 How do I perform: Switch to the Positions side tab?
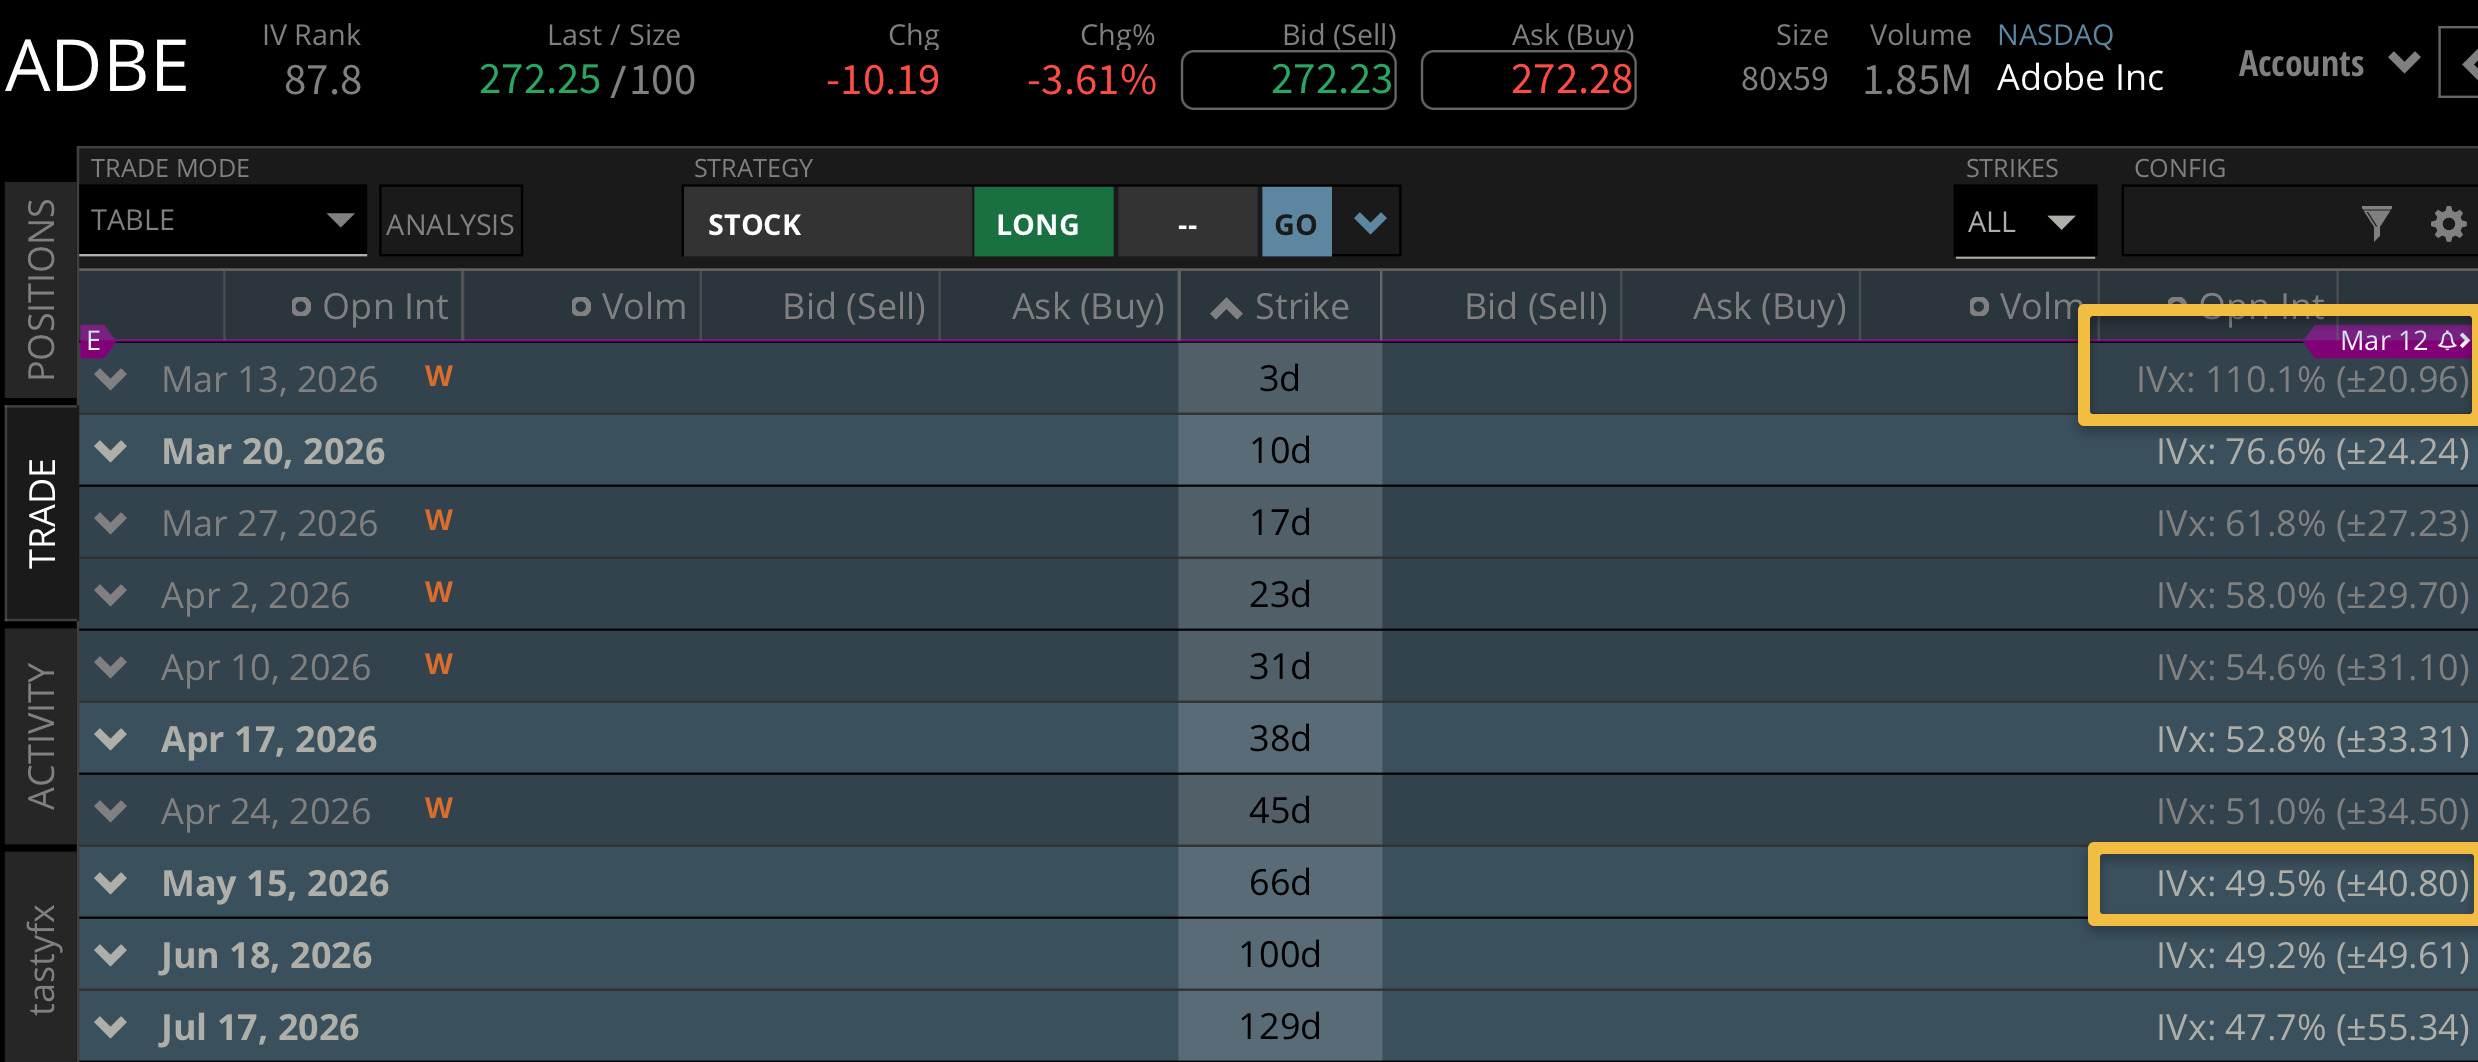[41, 289]
